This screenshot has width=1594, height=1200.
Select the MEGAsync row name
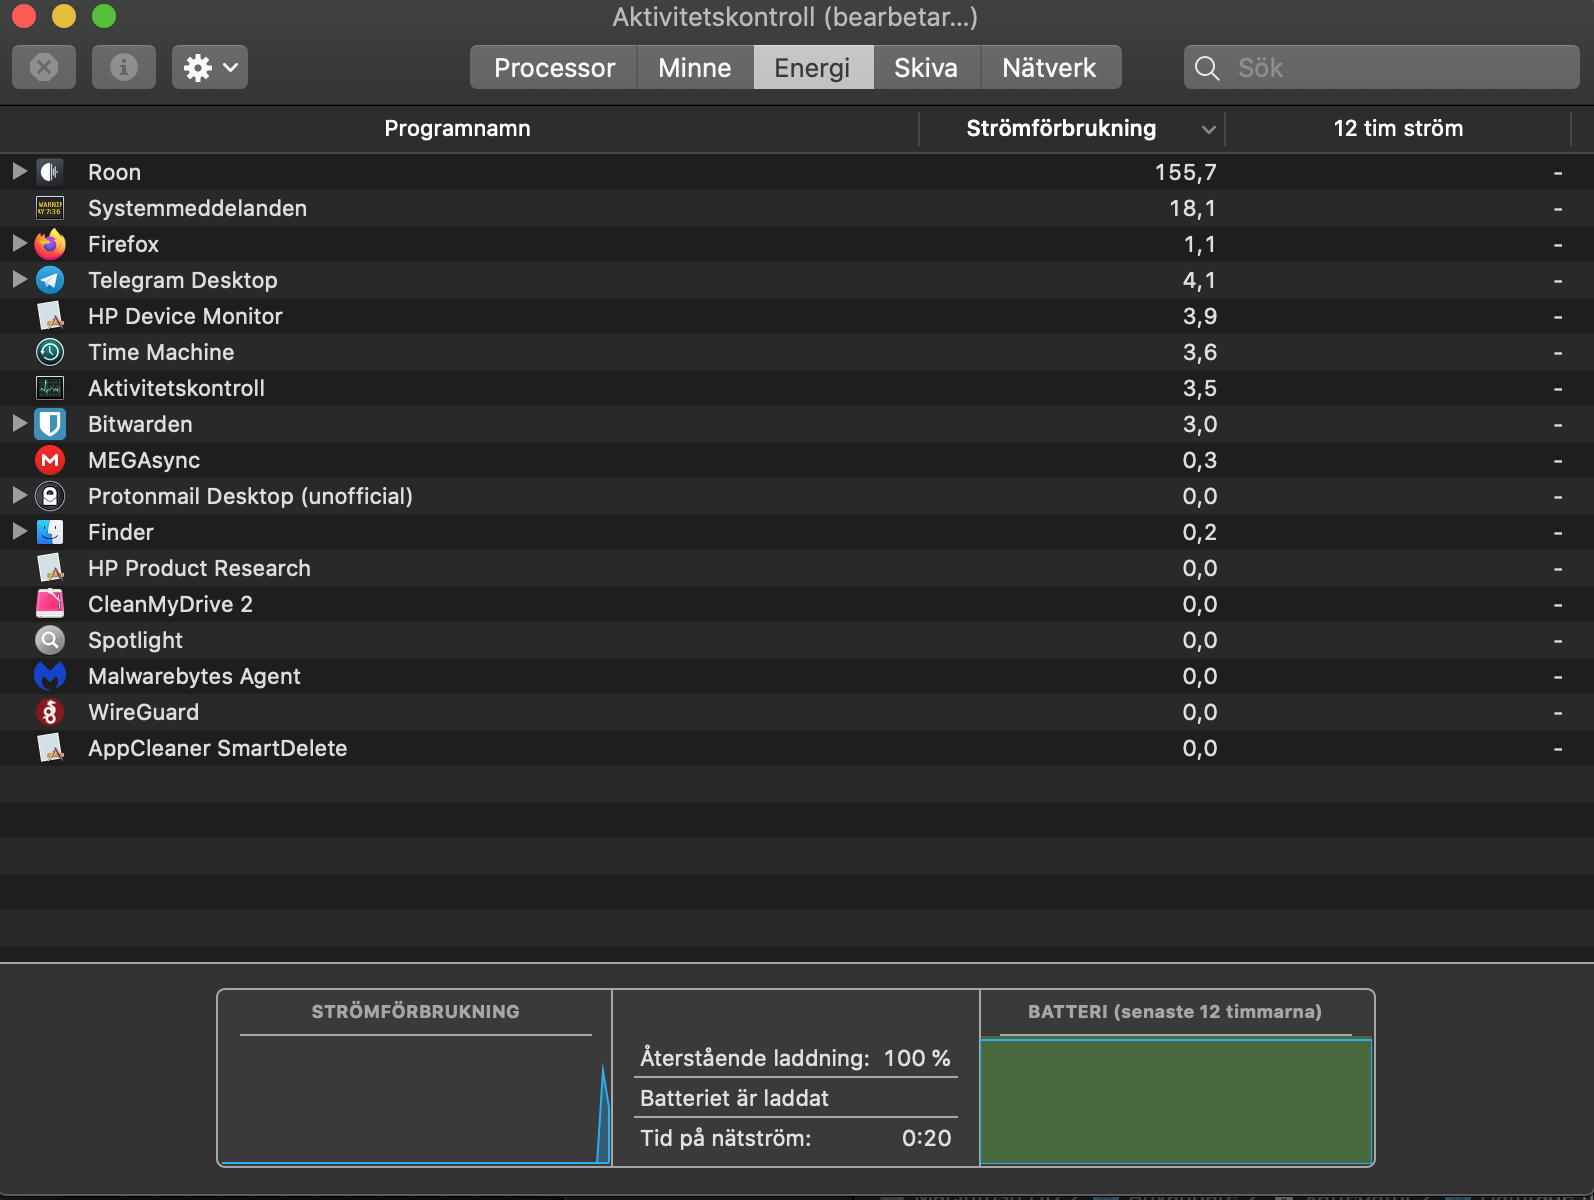(144, 460)
